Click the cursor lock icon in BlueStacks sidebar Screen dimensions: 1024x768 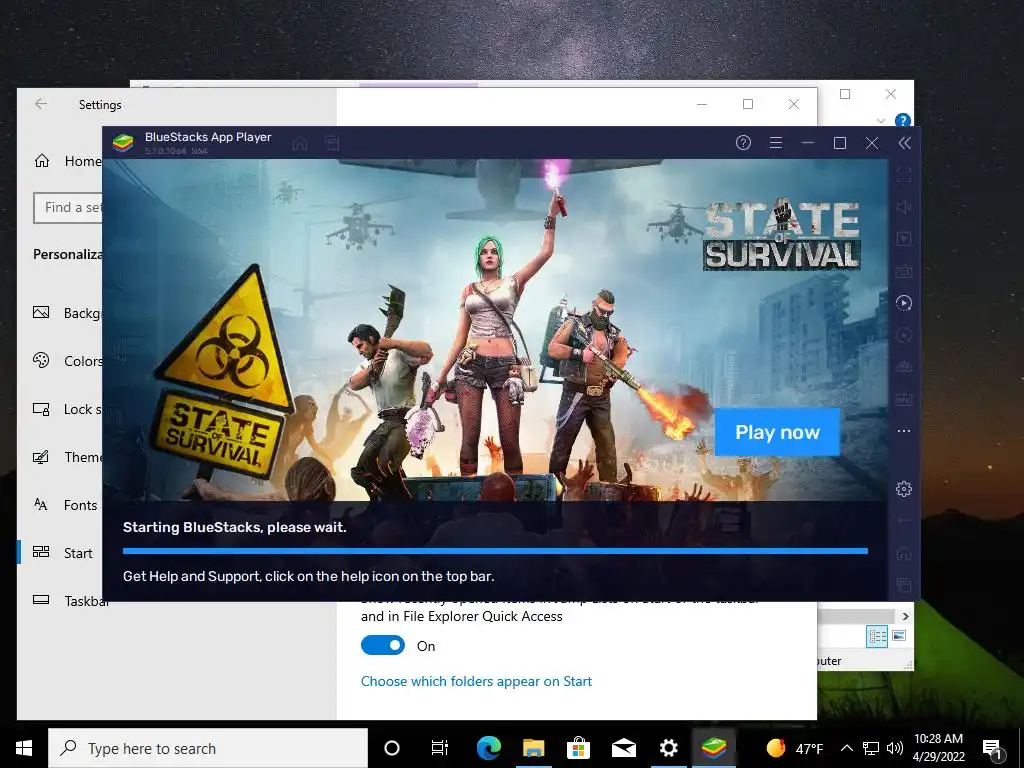[904, 239]
